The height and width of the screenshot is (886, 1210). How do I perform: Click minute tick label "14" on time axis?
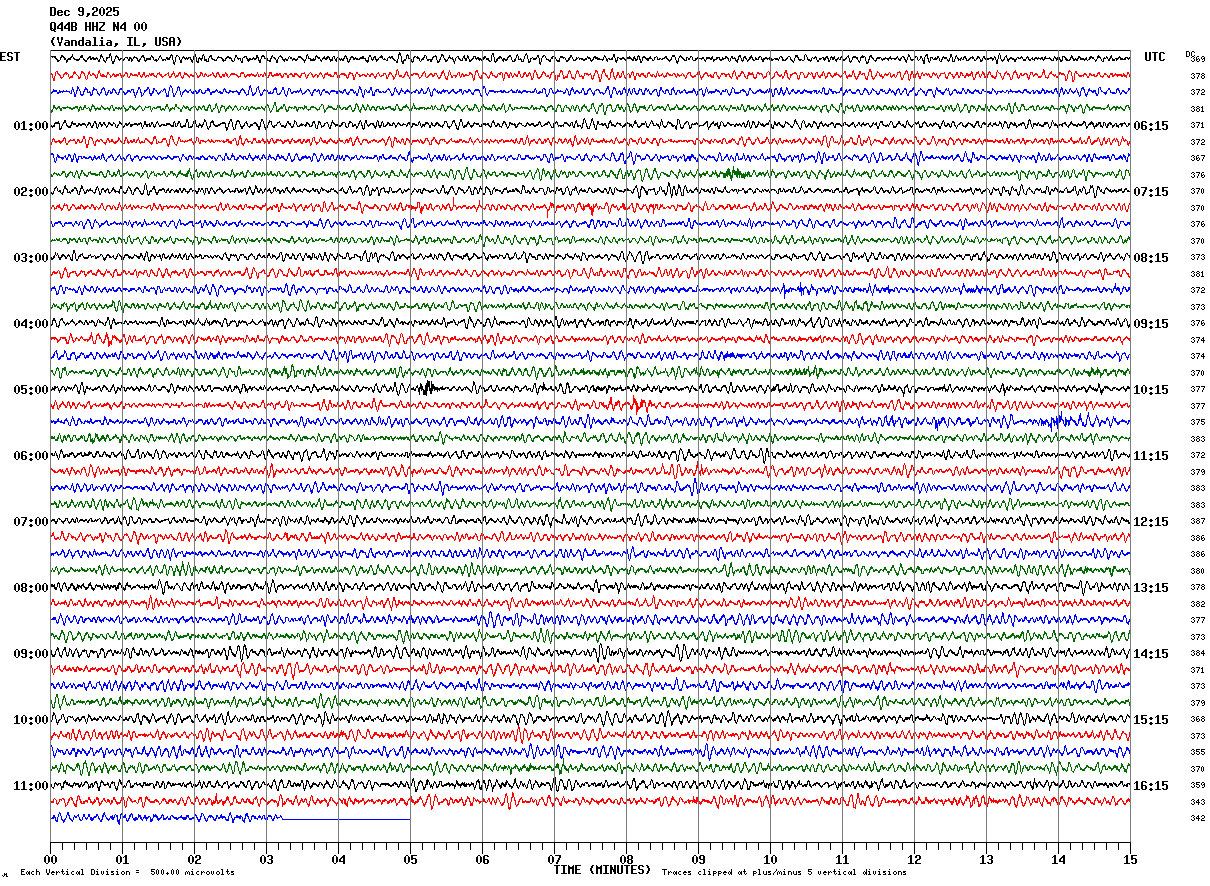point(1058,859)
